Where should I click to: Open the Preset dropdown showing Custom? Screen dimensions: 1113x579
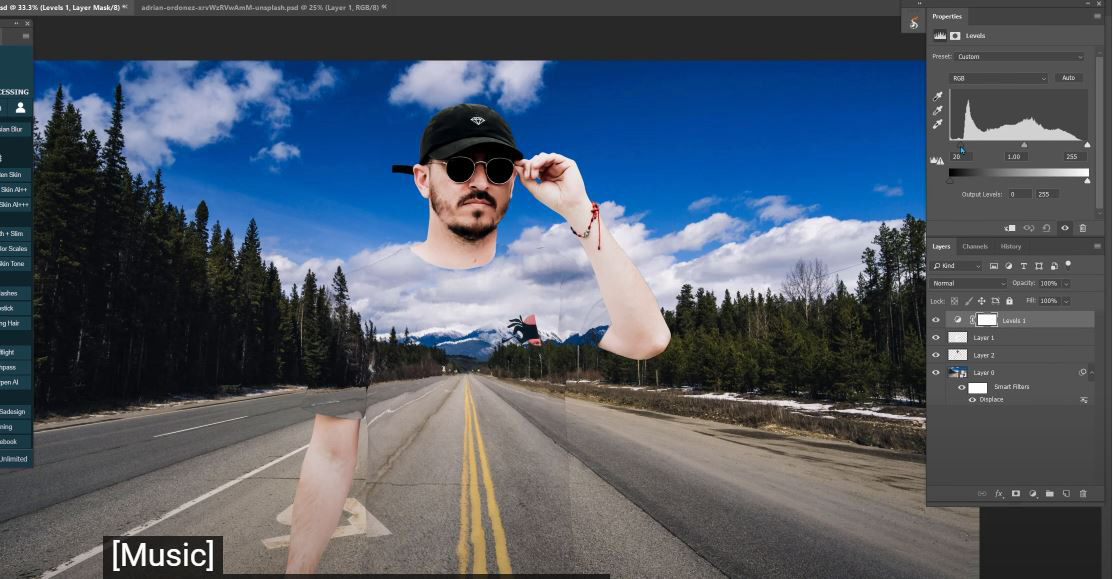pos(1020,57)
